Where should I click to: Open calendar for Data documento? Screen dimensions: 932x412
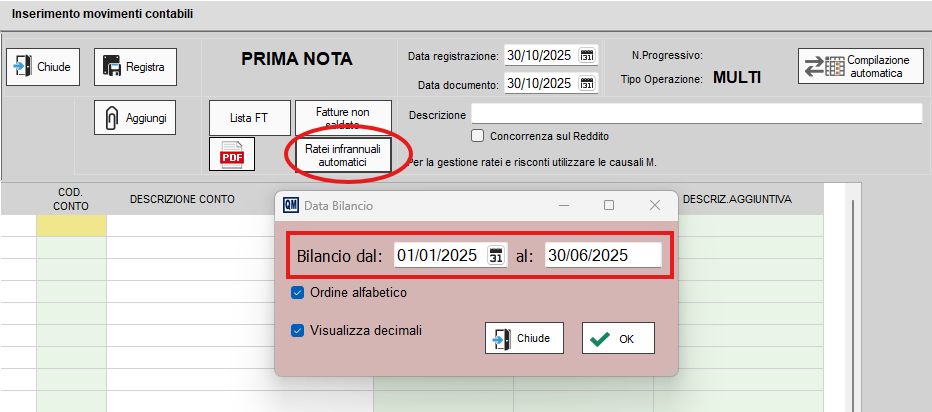pyautogui.click(x=587, y=83)
